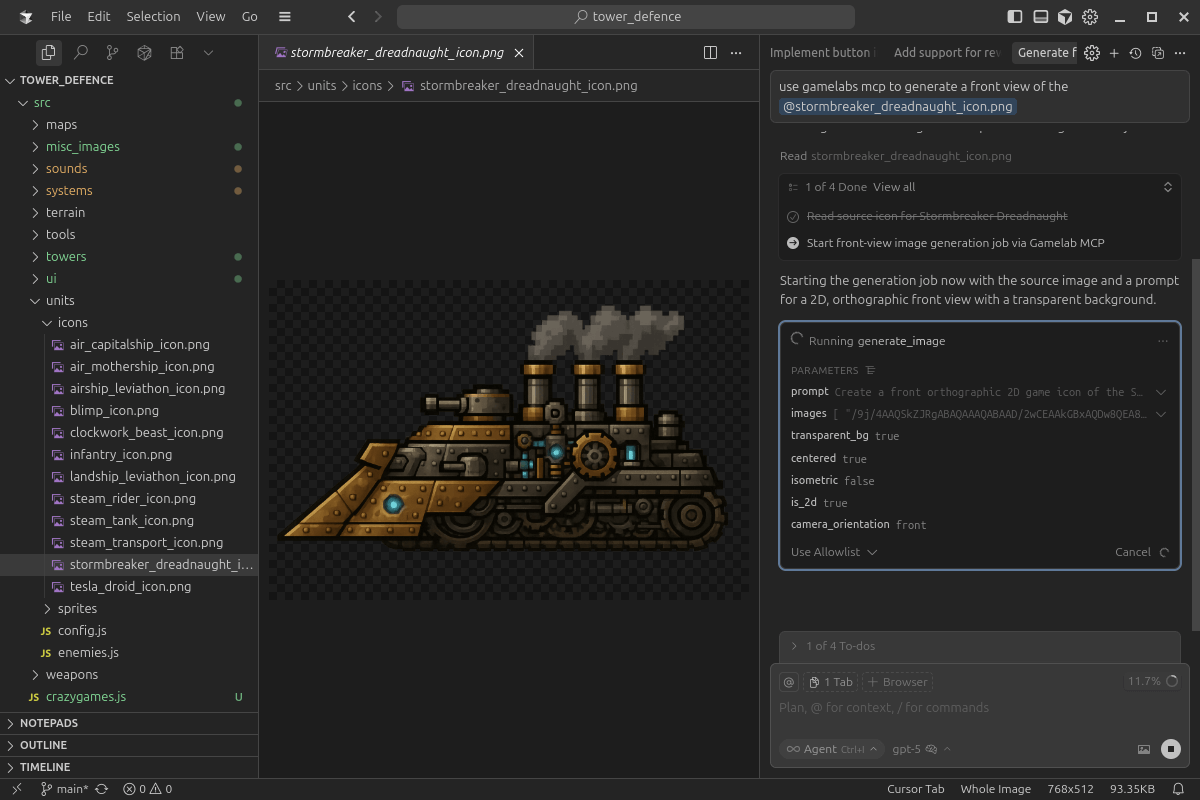Click the Explorer copy-files icon at sidebar top

48,52
